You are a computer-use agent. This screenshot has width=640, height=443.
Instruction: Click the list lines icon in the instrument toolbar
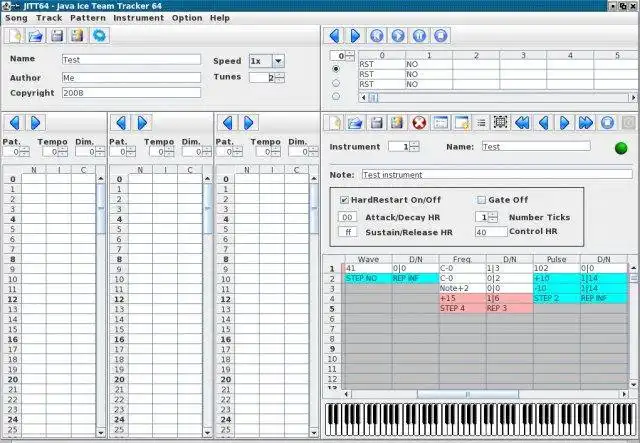click(482, 122)
